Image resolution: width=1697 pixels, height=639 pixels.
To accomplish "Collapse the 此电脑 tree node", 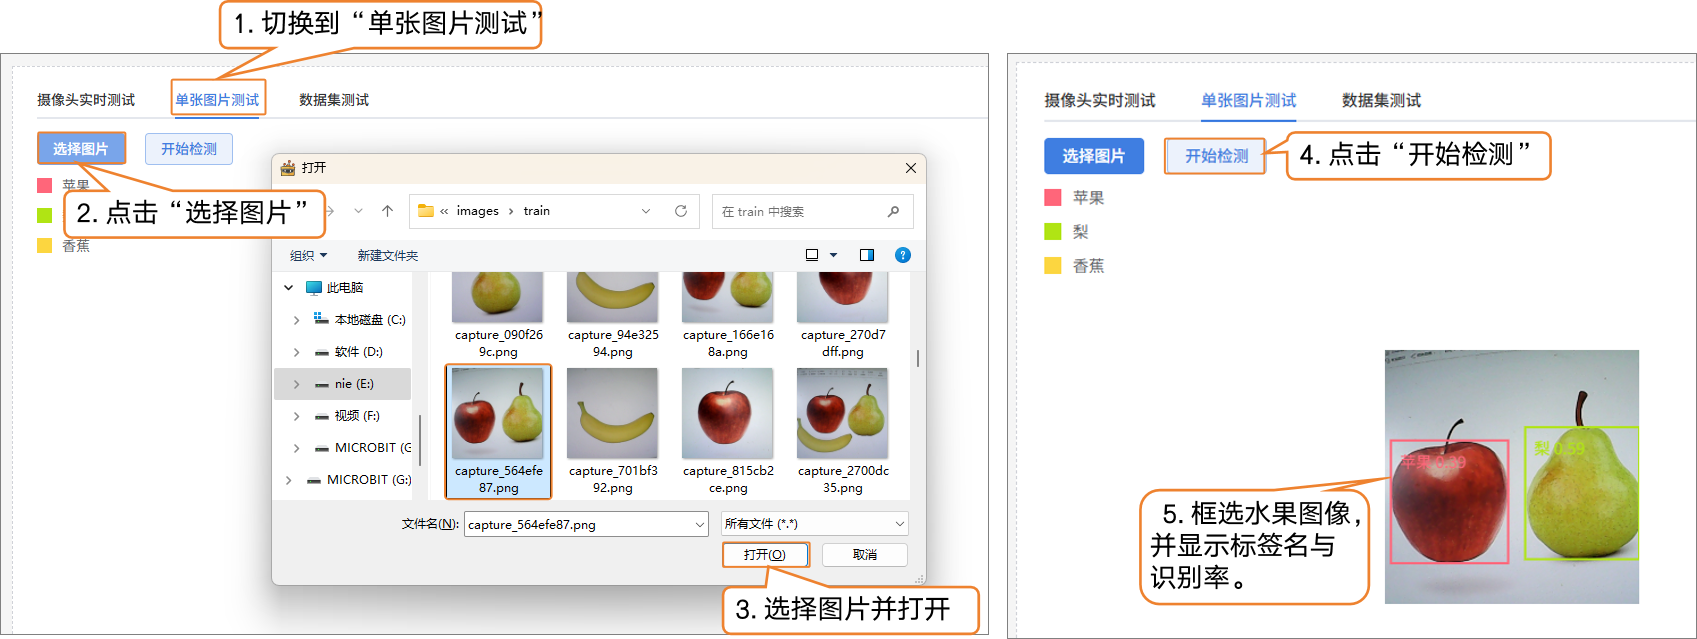I will pos(288,288).
